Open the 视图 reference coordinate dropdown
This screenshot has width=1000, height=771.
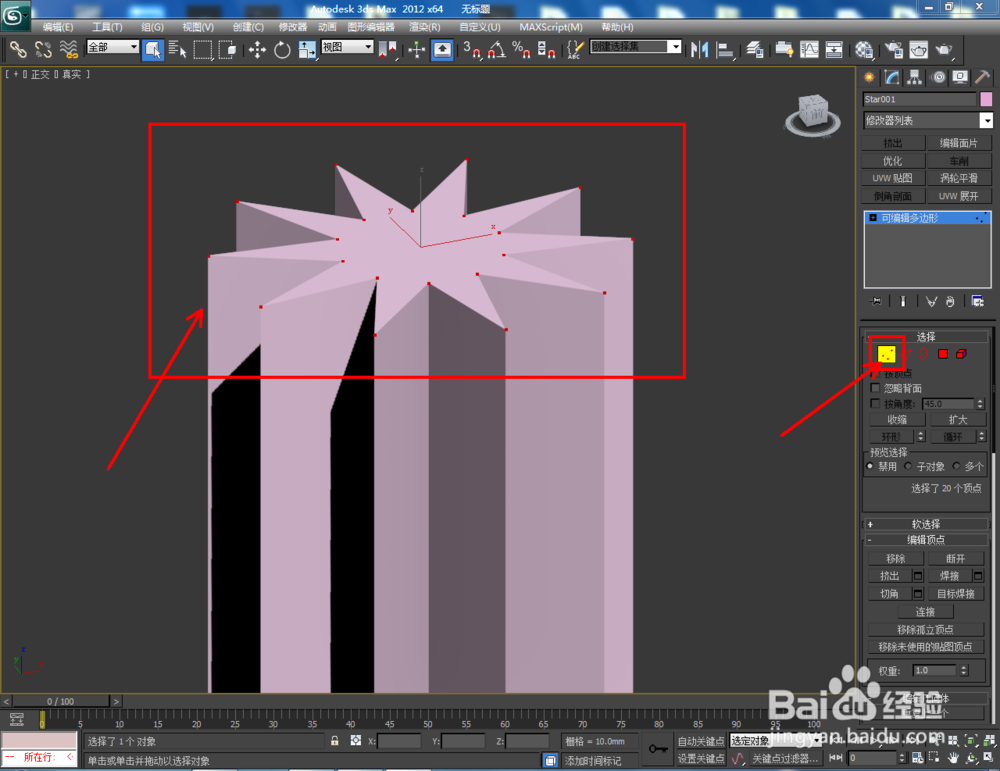[347, 47]
